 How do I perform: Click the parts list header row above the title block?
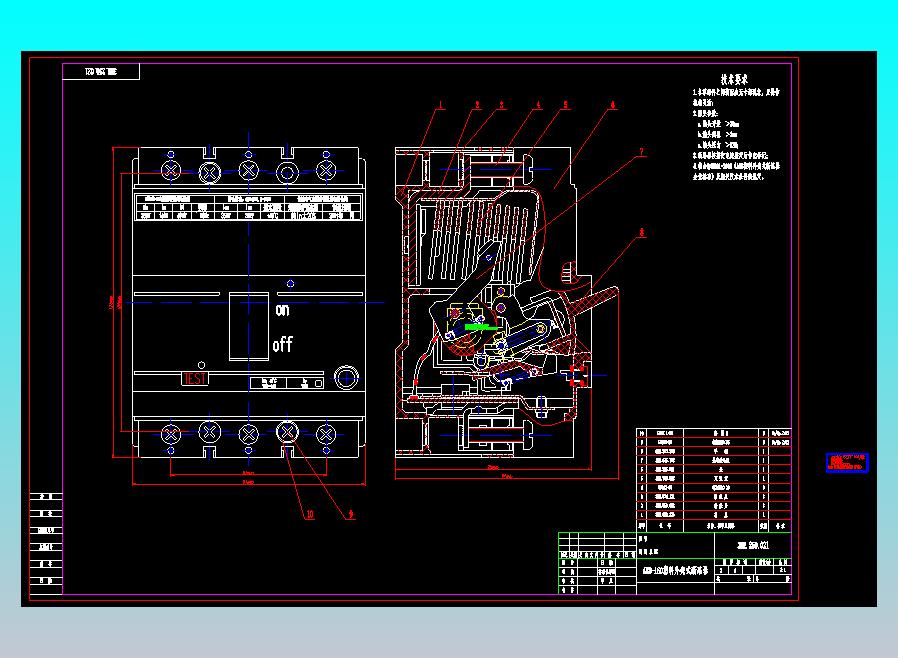714,526
